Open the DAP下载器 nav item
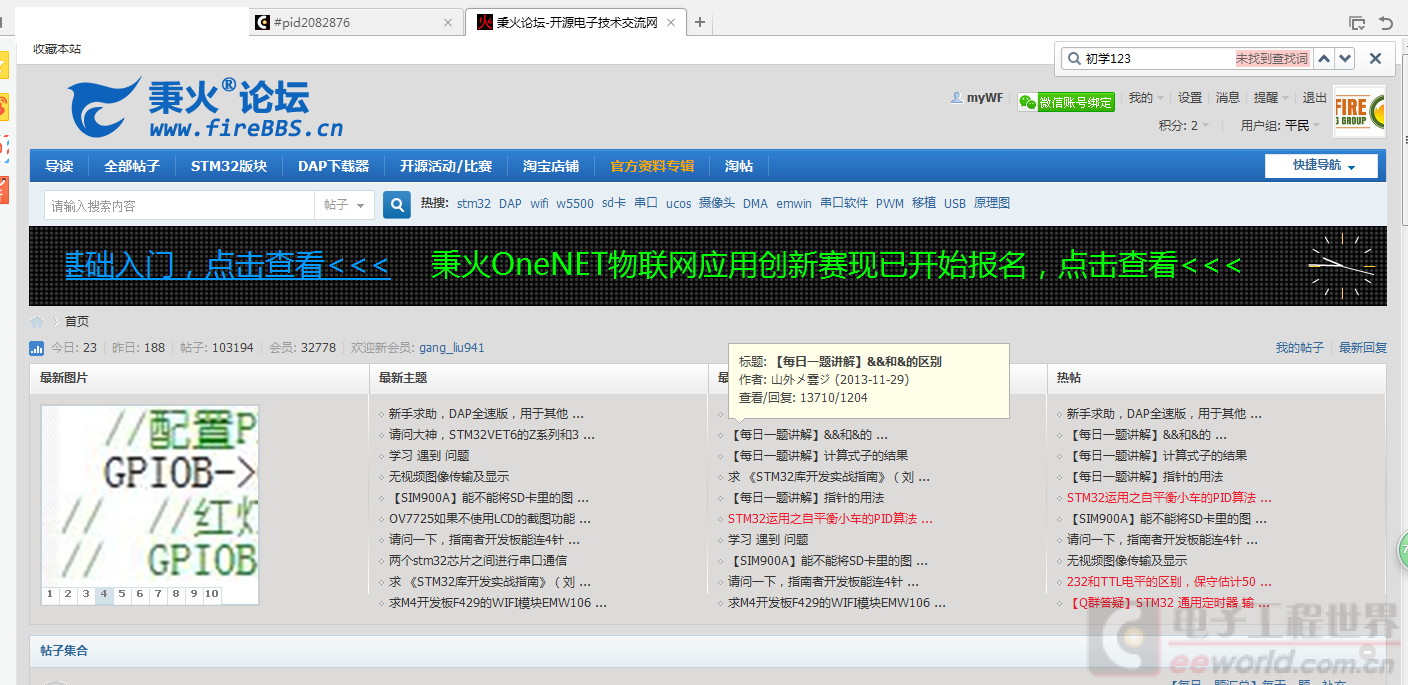This screenshot has height=685, width=1408. [334, 166]
